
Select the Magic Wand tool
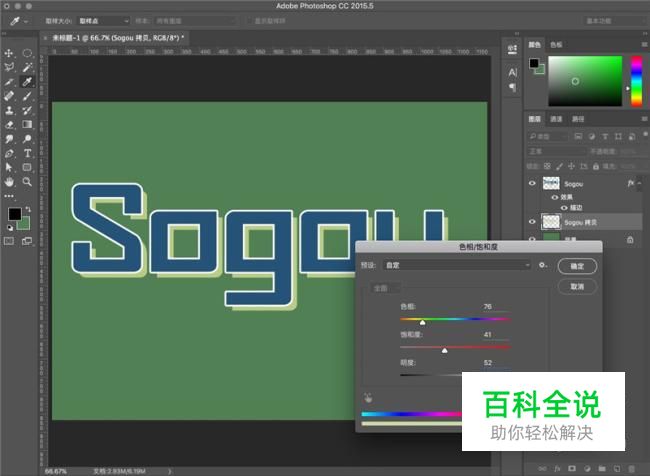[x=27, y=67]
